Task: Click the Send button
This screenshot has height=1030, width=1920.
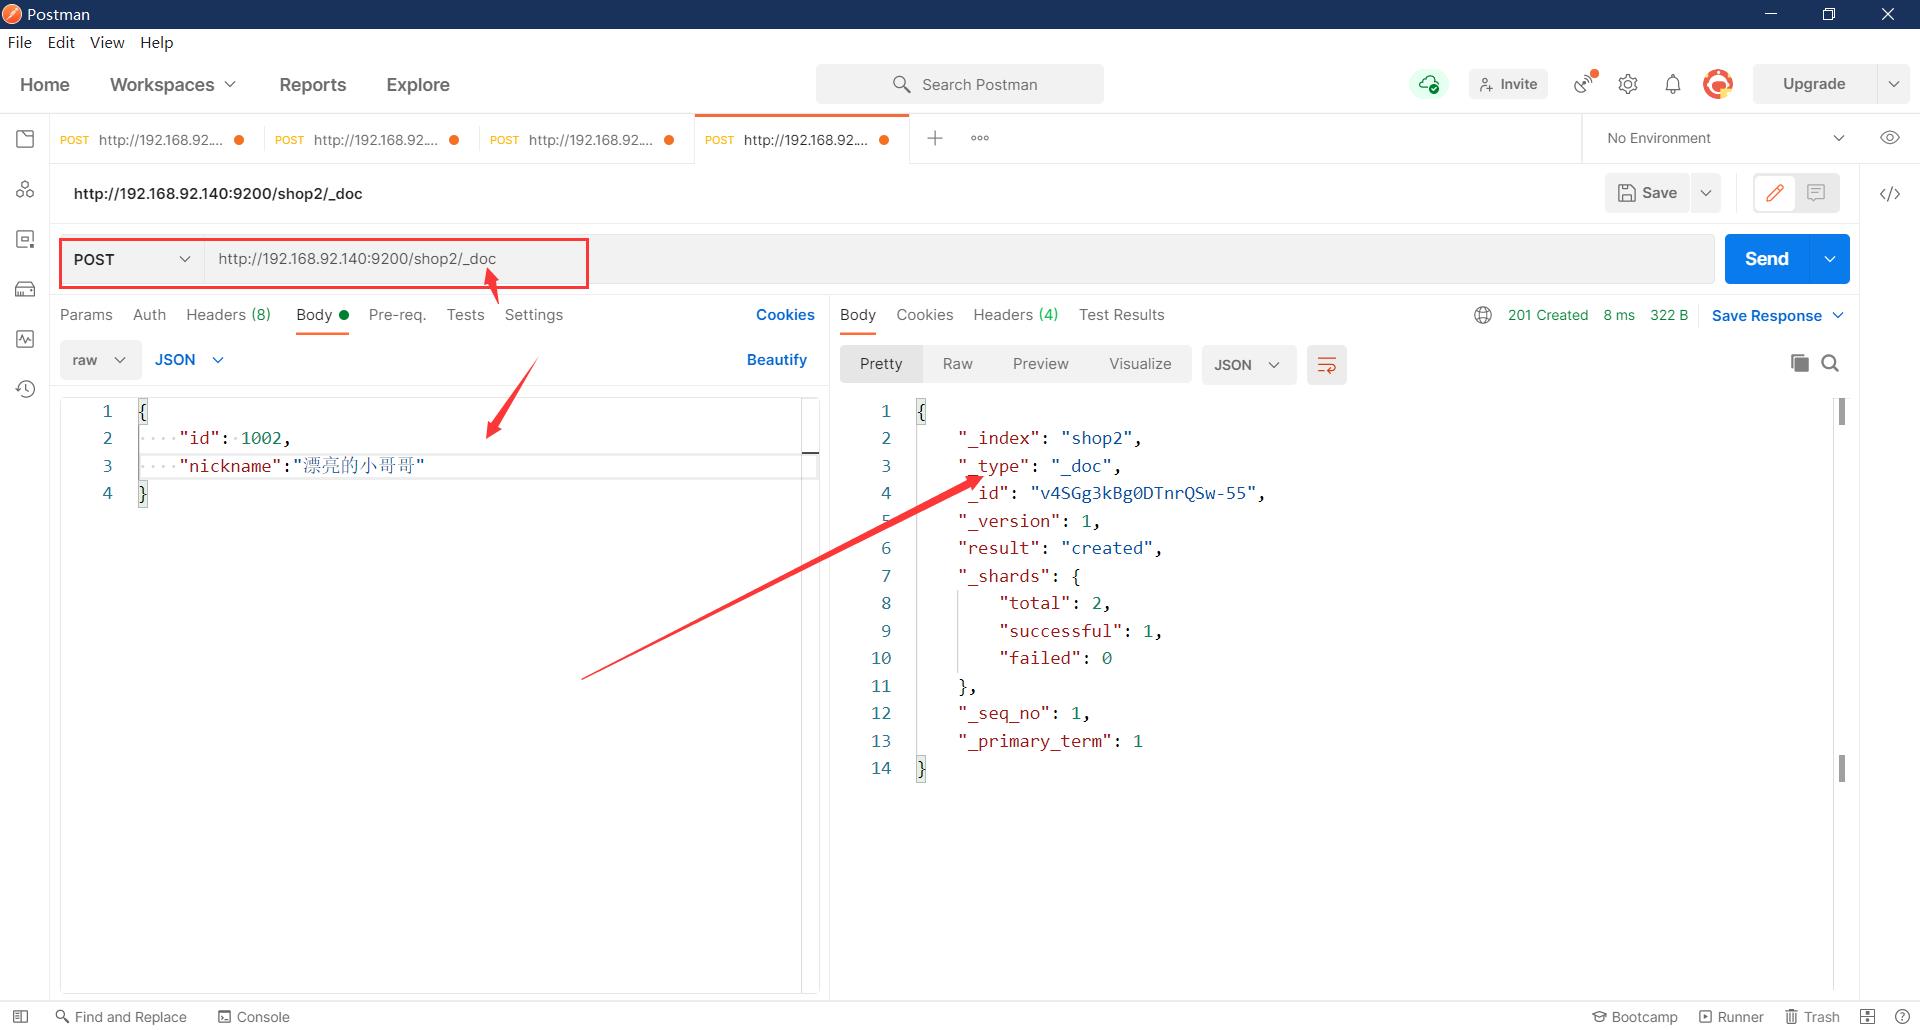Action: coord(1767,259)
